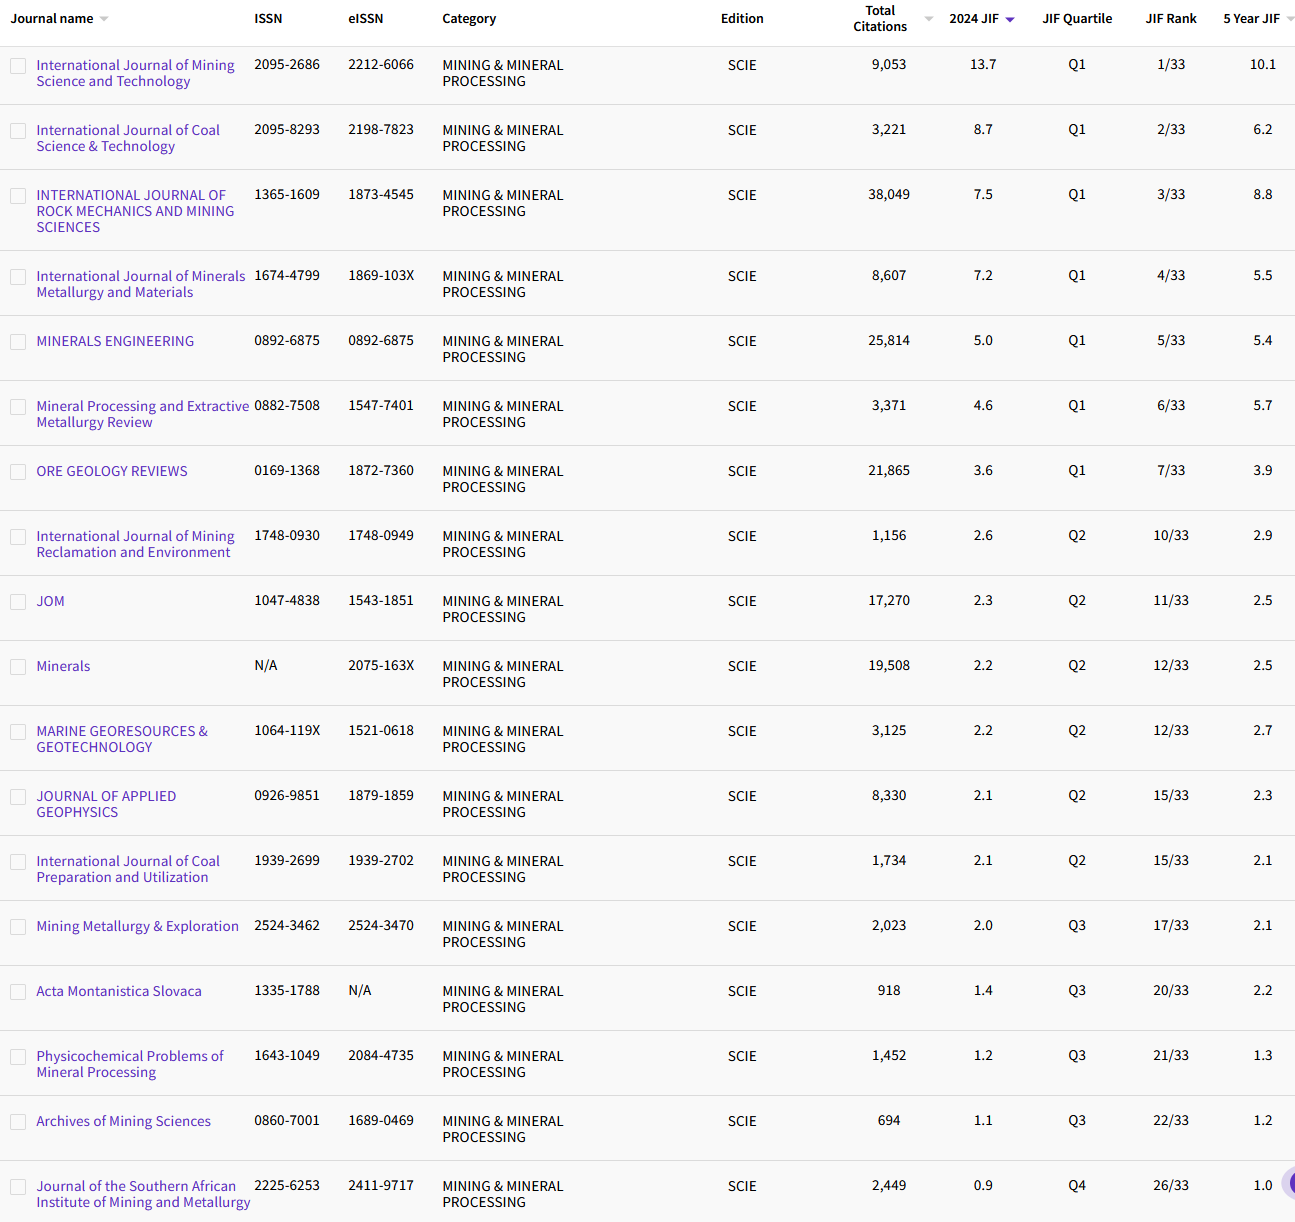Click the JIF Rank column header
This screenshot has height=1222, width=1295.
(x=1170, y=19)
